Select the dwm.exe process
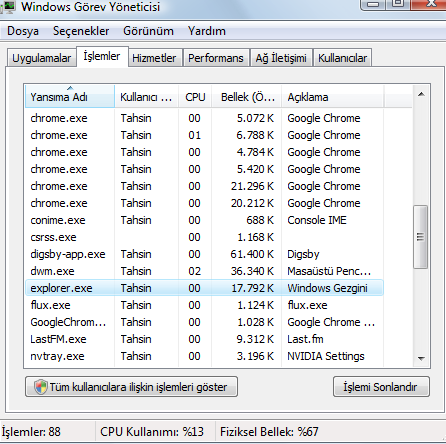Image resolution: width=446 pixels, height=444 pixels. pyautogui.click(x=204, y=271)
